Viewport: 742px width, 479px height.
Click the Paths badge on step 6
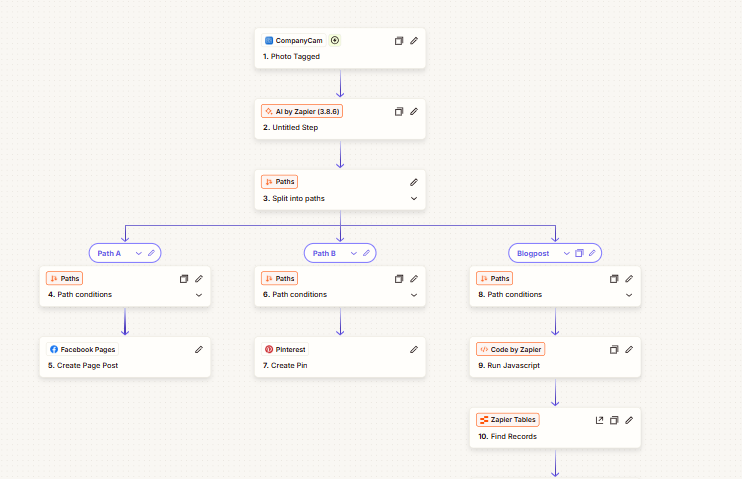coord(279,278)
